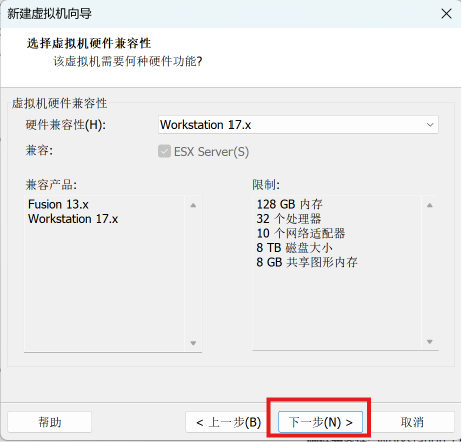The width and height of the screenshot is (462, 442).
Task: Click scroll down arrow in 限制 list
Action: point(430,342)
